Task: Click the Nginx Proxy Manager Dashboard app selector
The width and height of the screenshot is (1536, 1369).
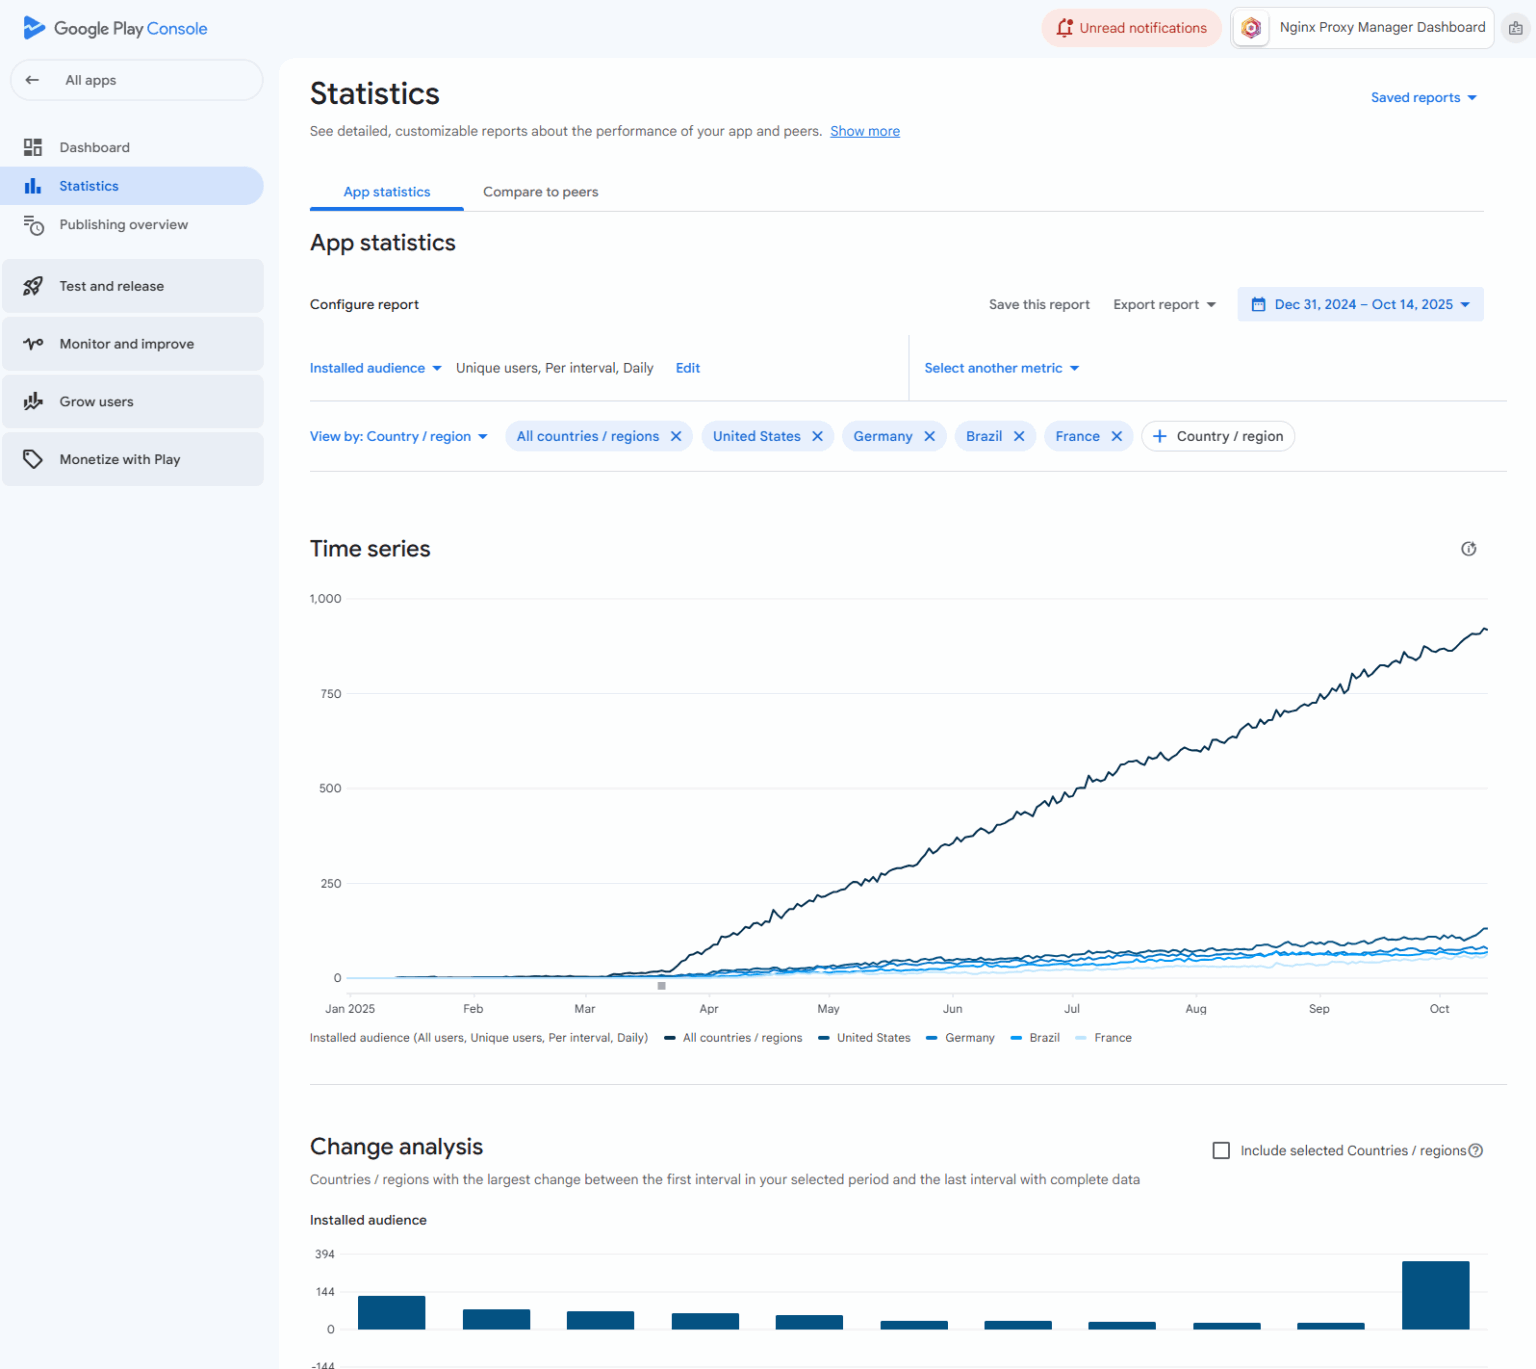Action: 1363,28
